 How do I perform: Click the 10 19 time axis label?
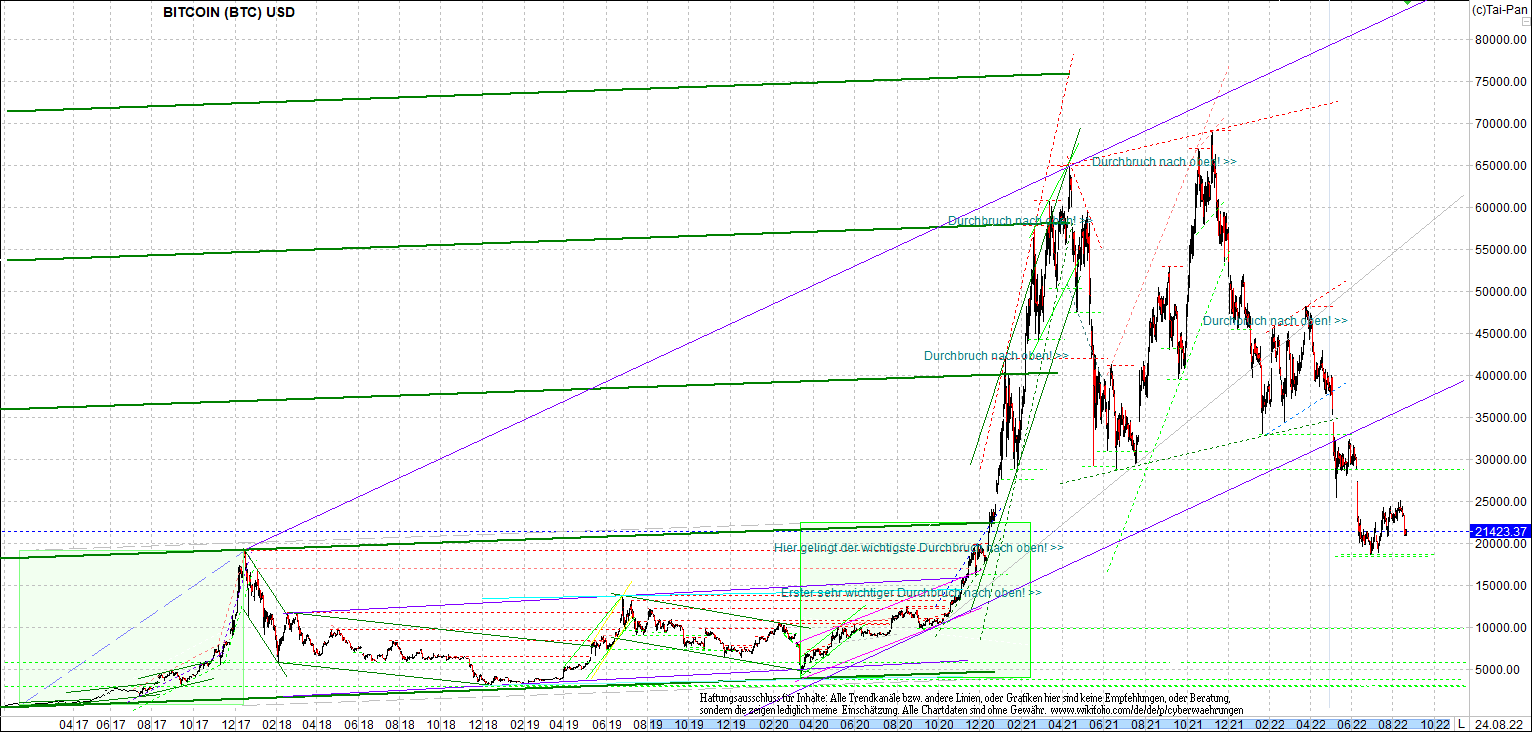click(x=691, y=724)
